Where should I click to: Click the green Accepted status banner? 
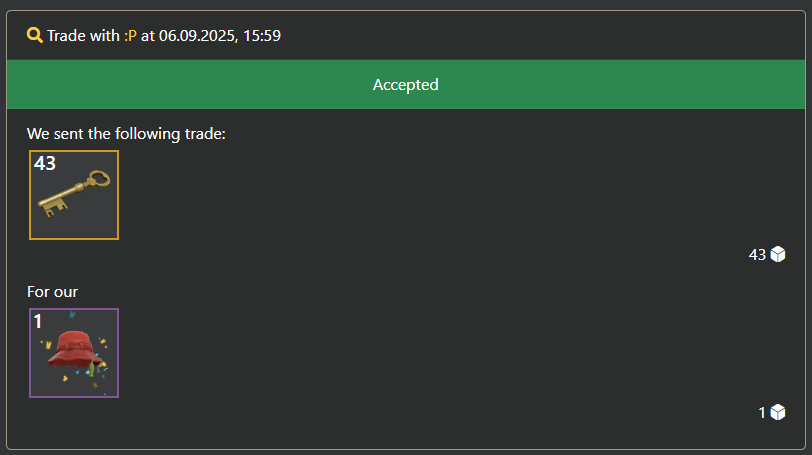(406, 85)
